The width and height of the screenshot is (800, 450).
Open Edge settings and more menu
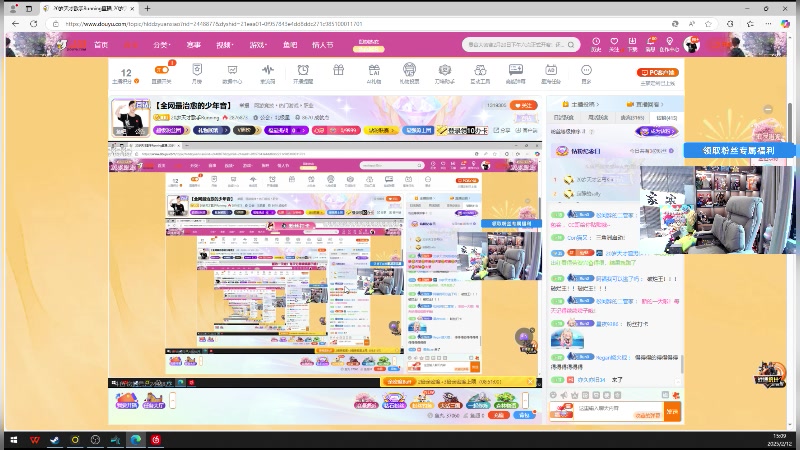click(768, 24)
